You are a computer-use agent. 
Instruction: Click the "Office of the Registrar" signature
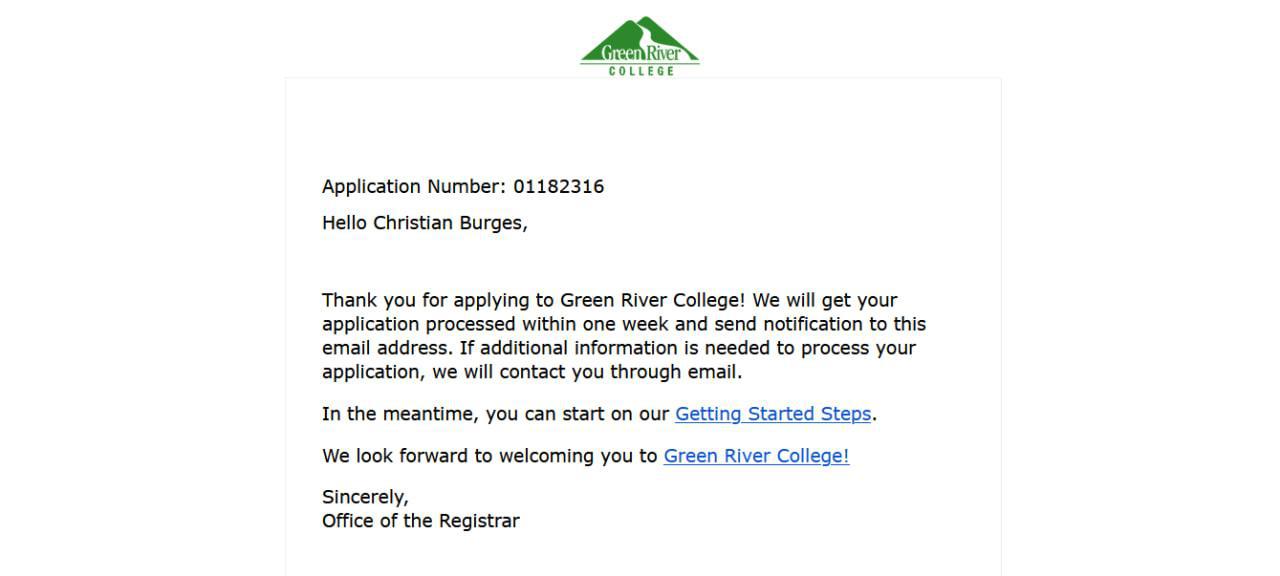[420, 521]
